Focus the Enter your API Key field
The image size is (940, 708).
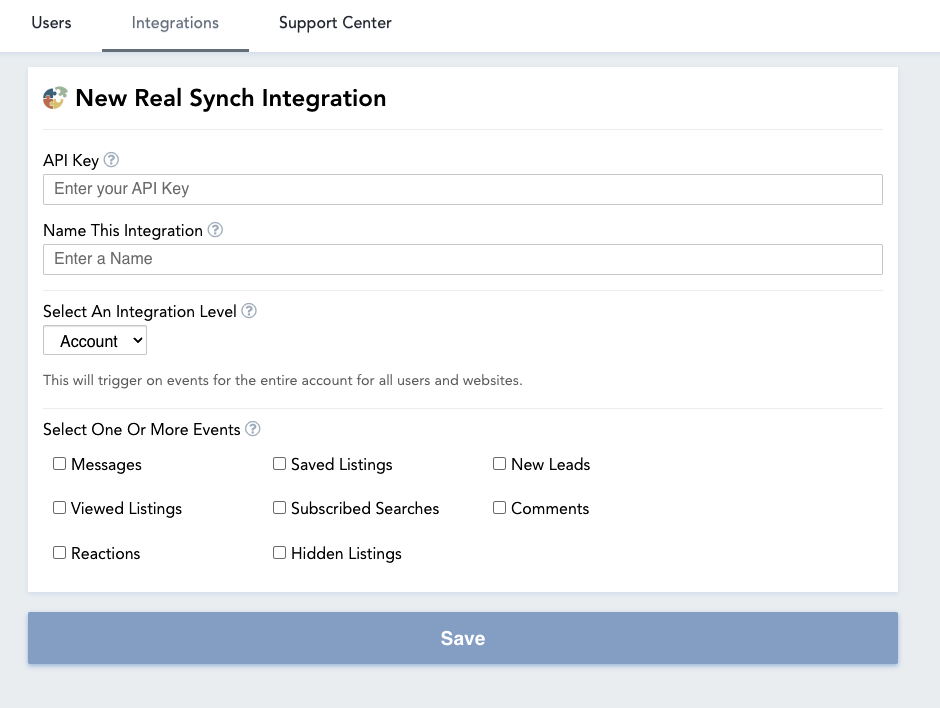[x=463, y=189]
